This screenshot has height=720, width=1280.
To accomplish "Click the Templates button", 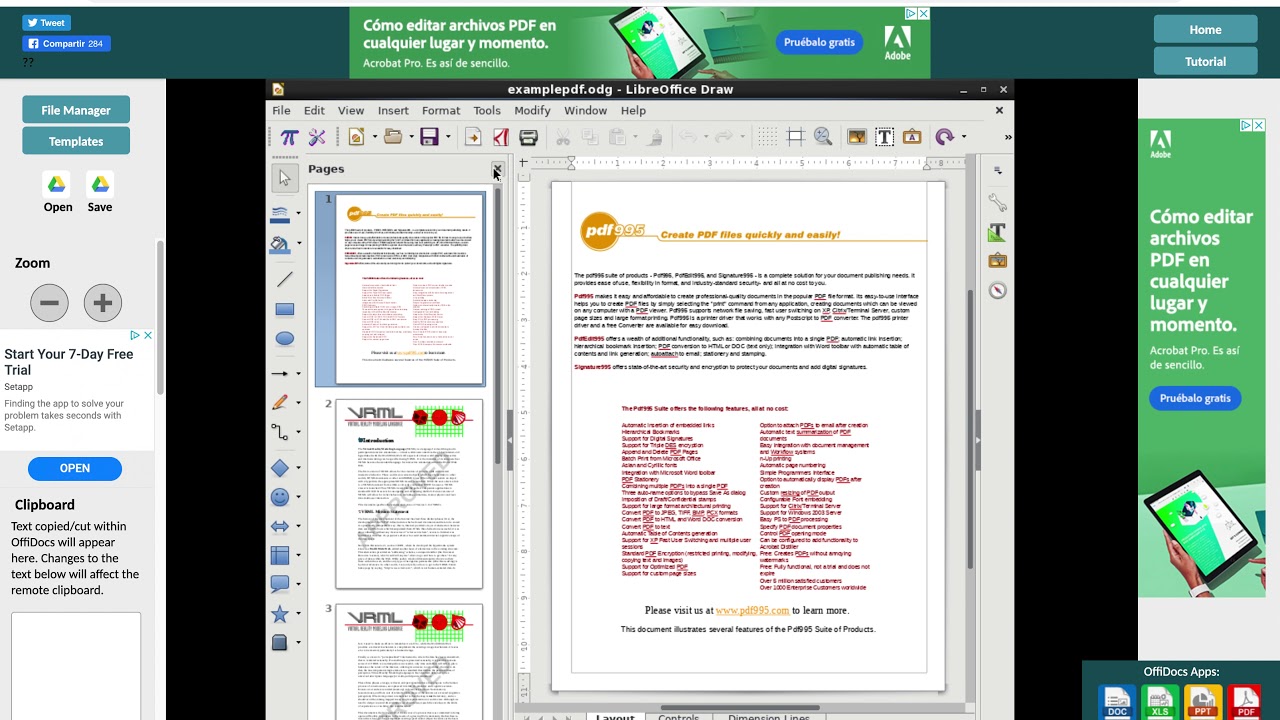I will click(x=76, y=141).
